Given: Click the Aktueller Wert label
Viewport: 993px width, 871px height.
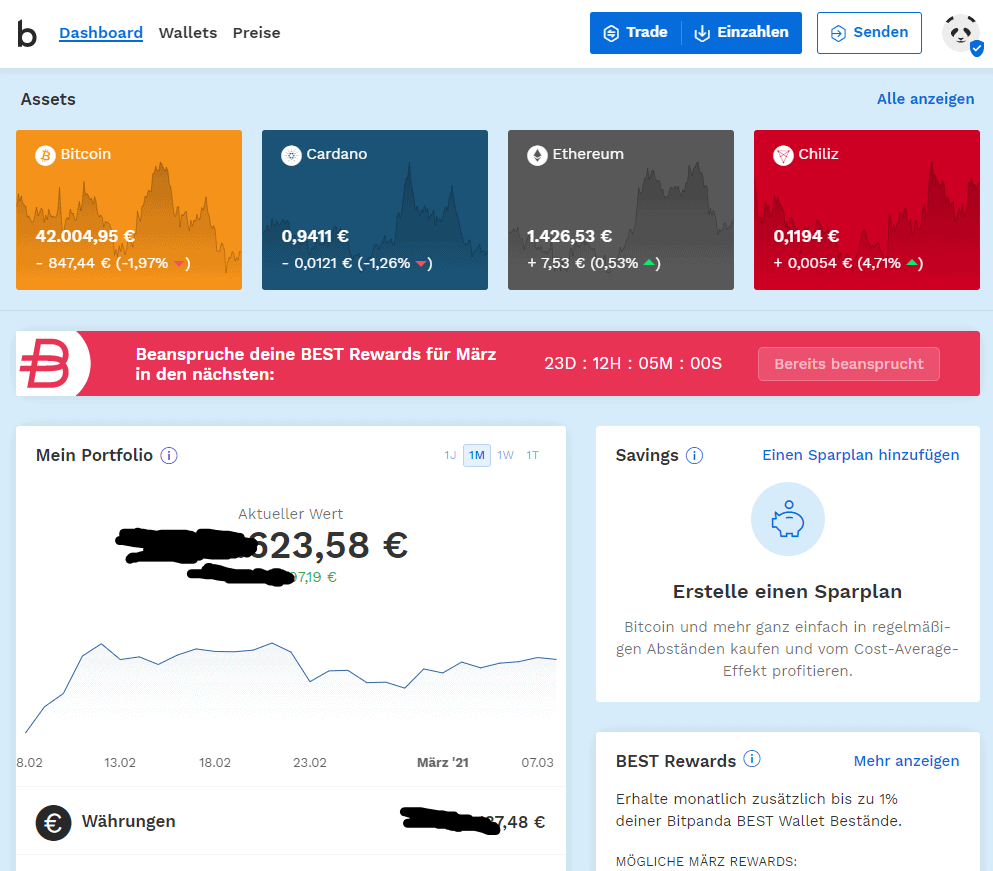Looking at the screenshot, I should [x=291, y=514].
